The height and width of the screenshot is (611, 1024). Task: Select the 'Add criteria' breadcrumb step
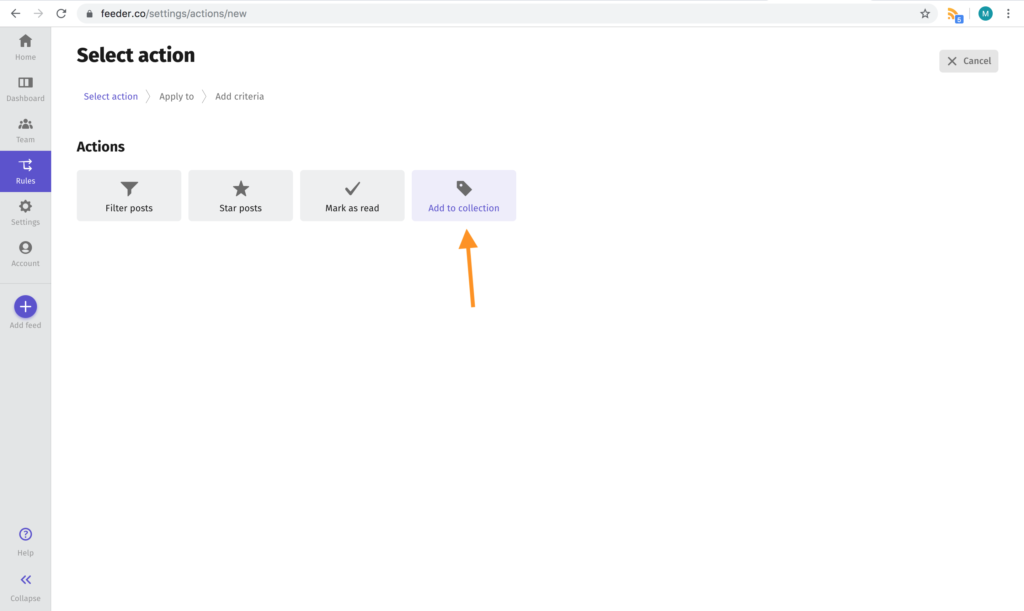(x=240, y=96)
